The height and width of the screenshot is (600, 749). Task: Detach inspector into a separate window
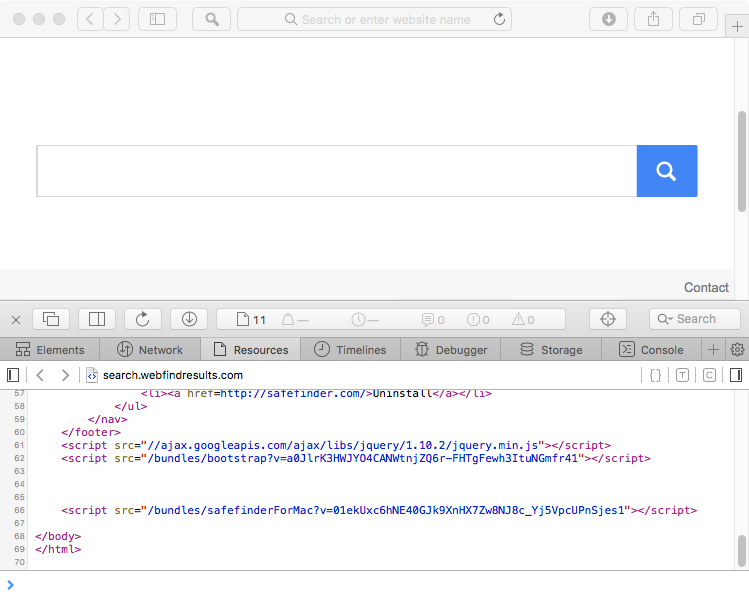click(51, 319)
